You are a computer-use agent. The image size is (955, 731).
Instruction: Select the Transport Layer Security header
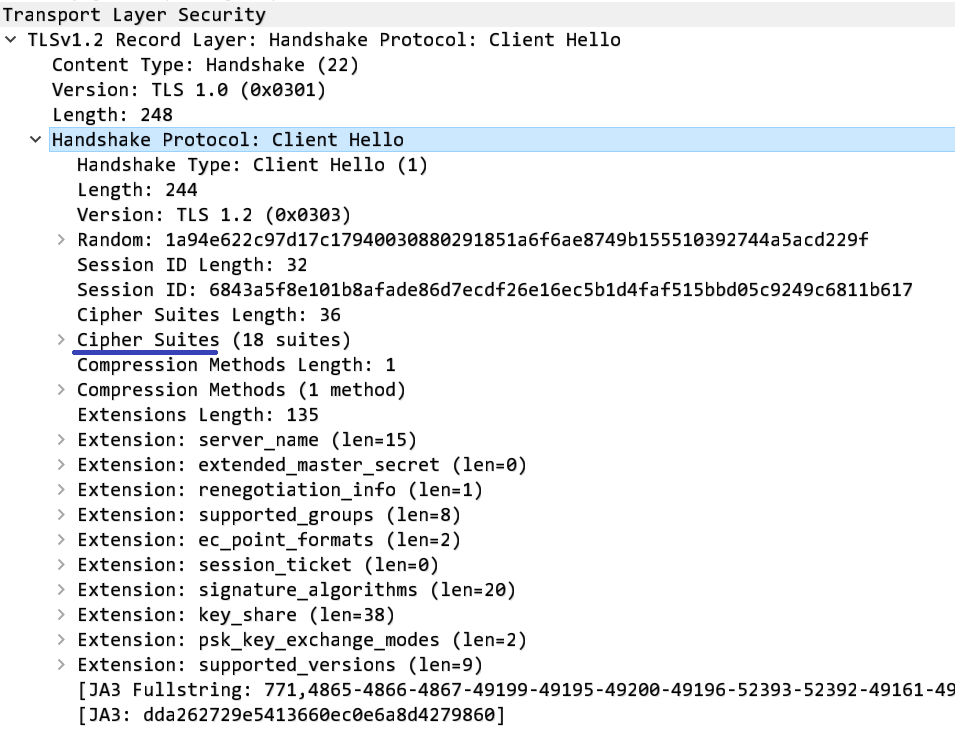(x=135, y=15)
